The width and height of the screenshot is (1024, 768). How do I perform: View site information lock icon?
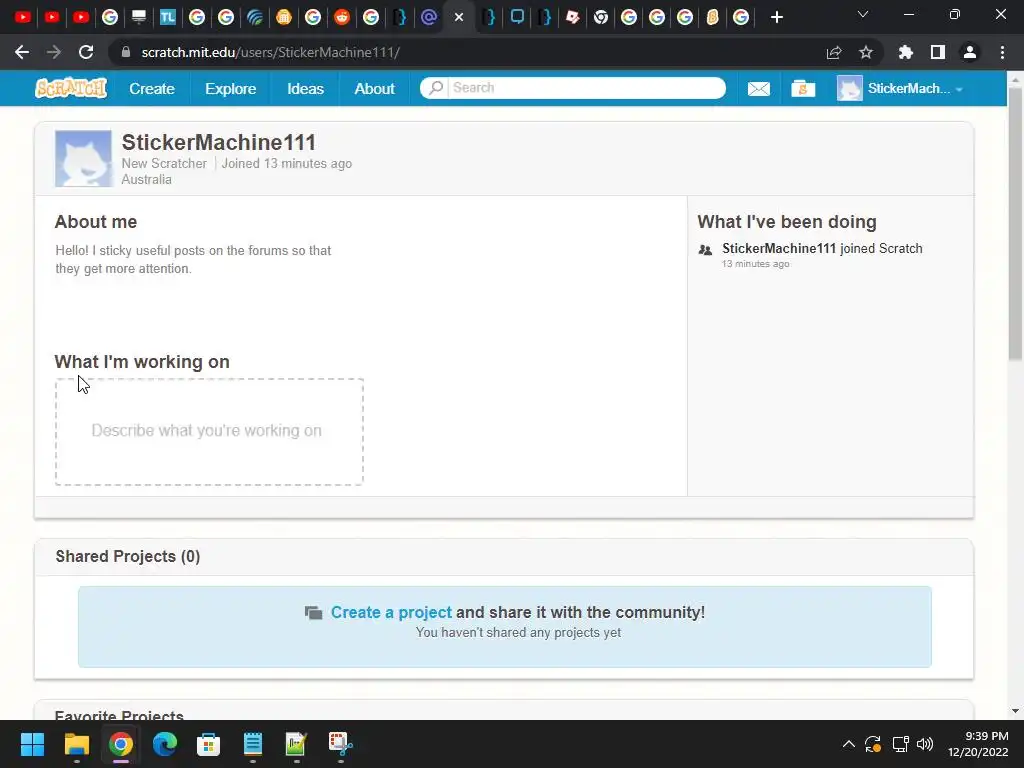point(126,52)
